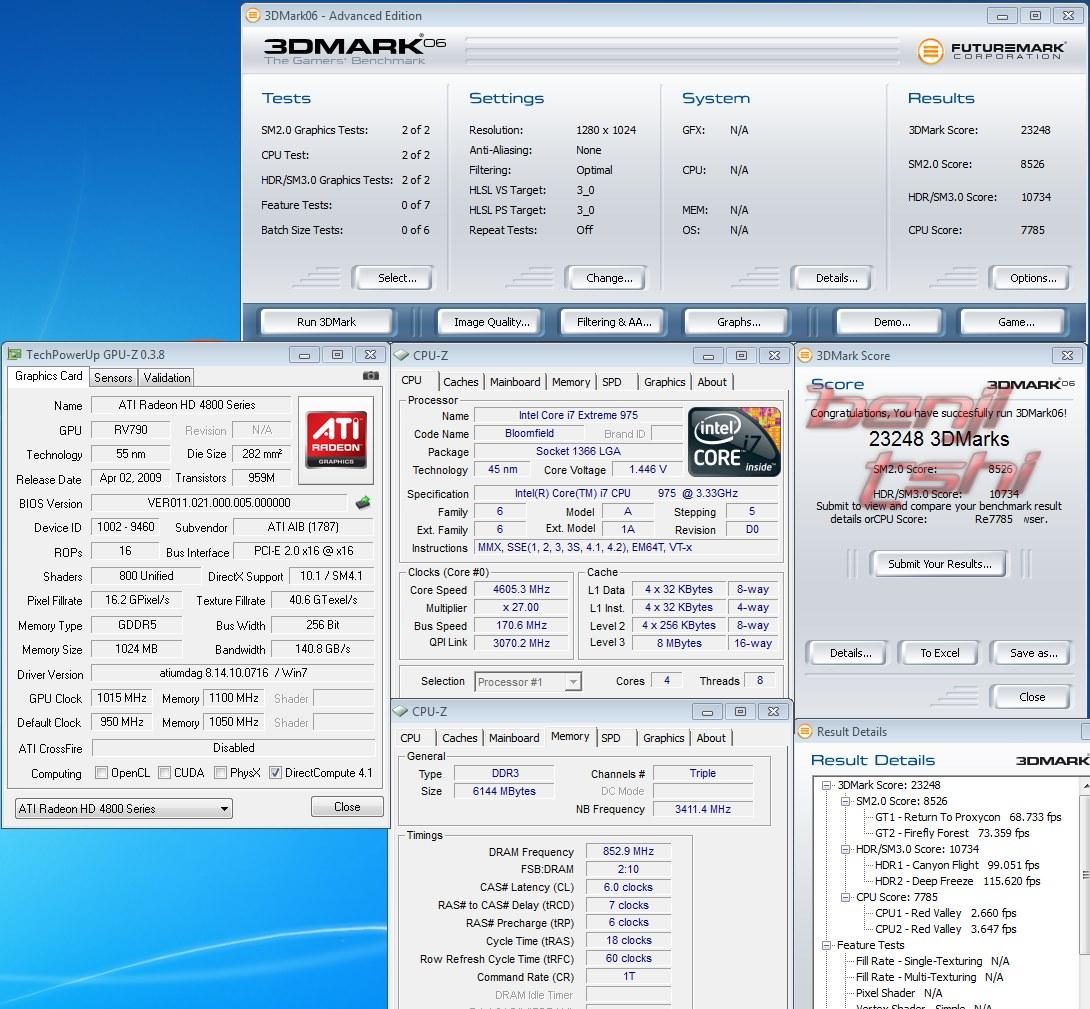Enable the PhysX checkbox

[x=220, y=773]
